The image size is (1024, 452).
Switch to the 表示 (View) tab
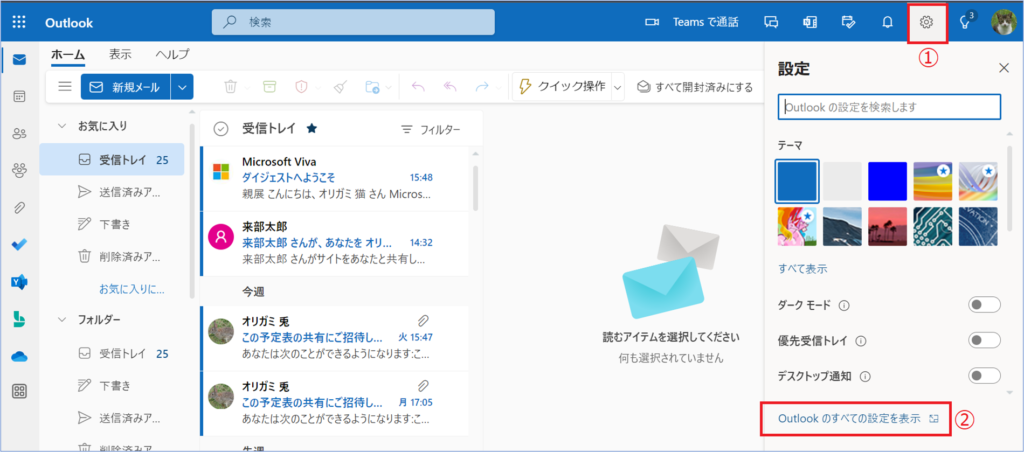pyautogui.click(x=120, y=54)
